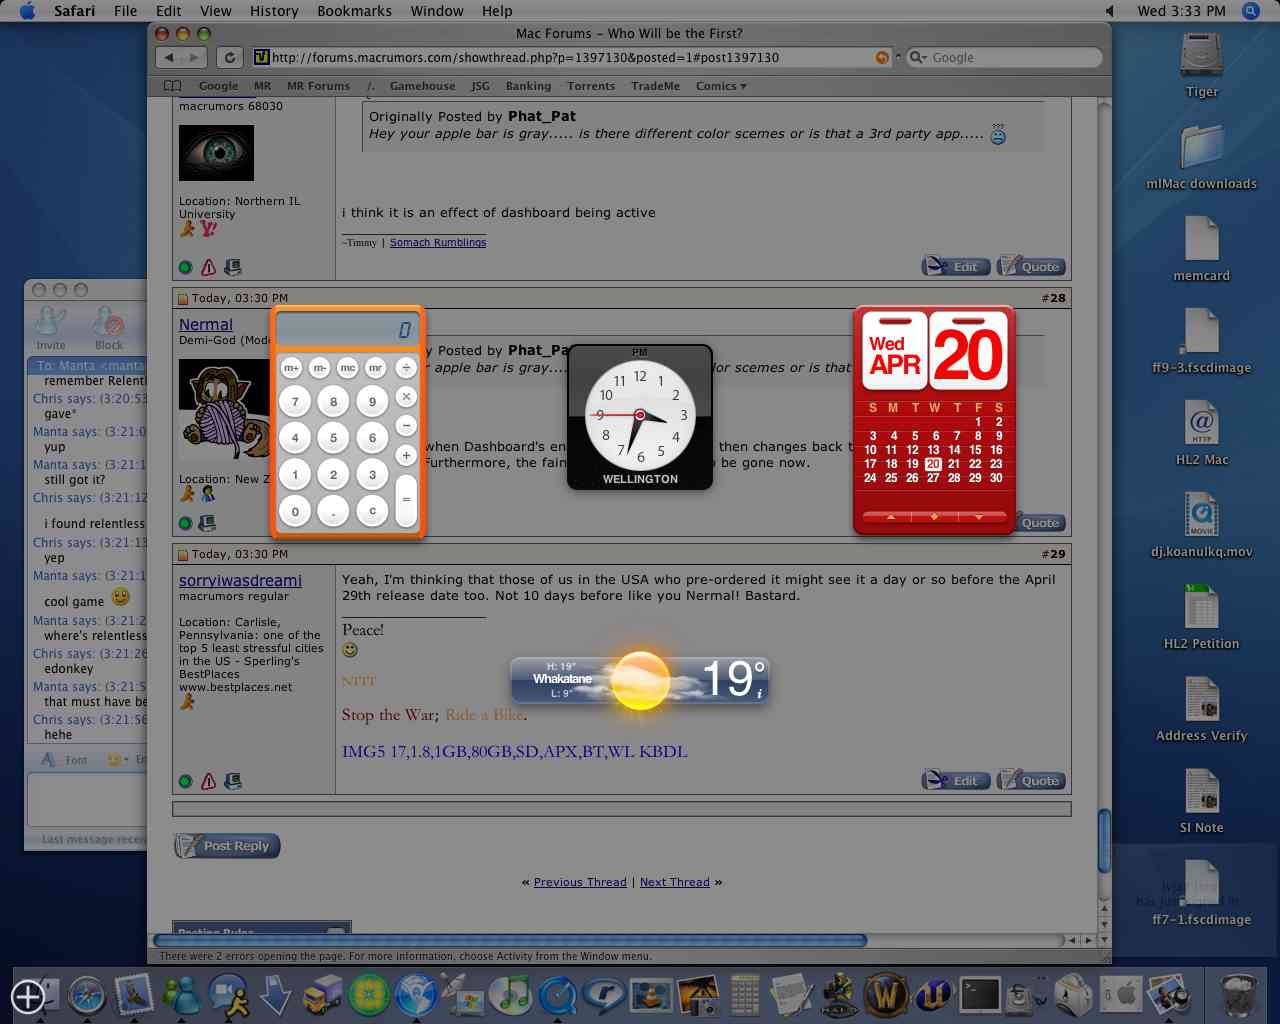Open the Tiger hard drive icon
This screenshot has height=1024, width=1280.
pos(1201,56)
